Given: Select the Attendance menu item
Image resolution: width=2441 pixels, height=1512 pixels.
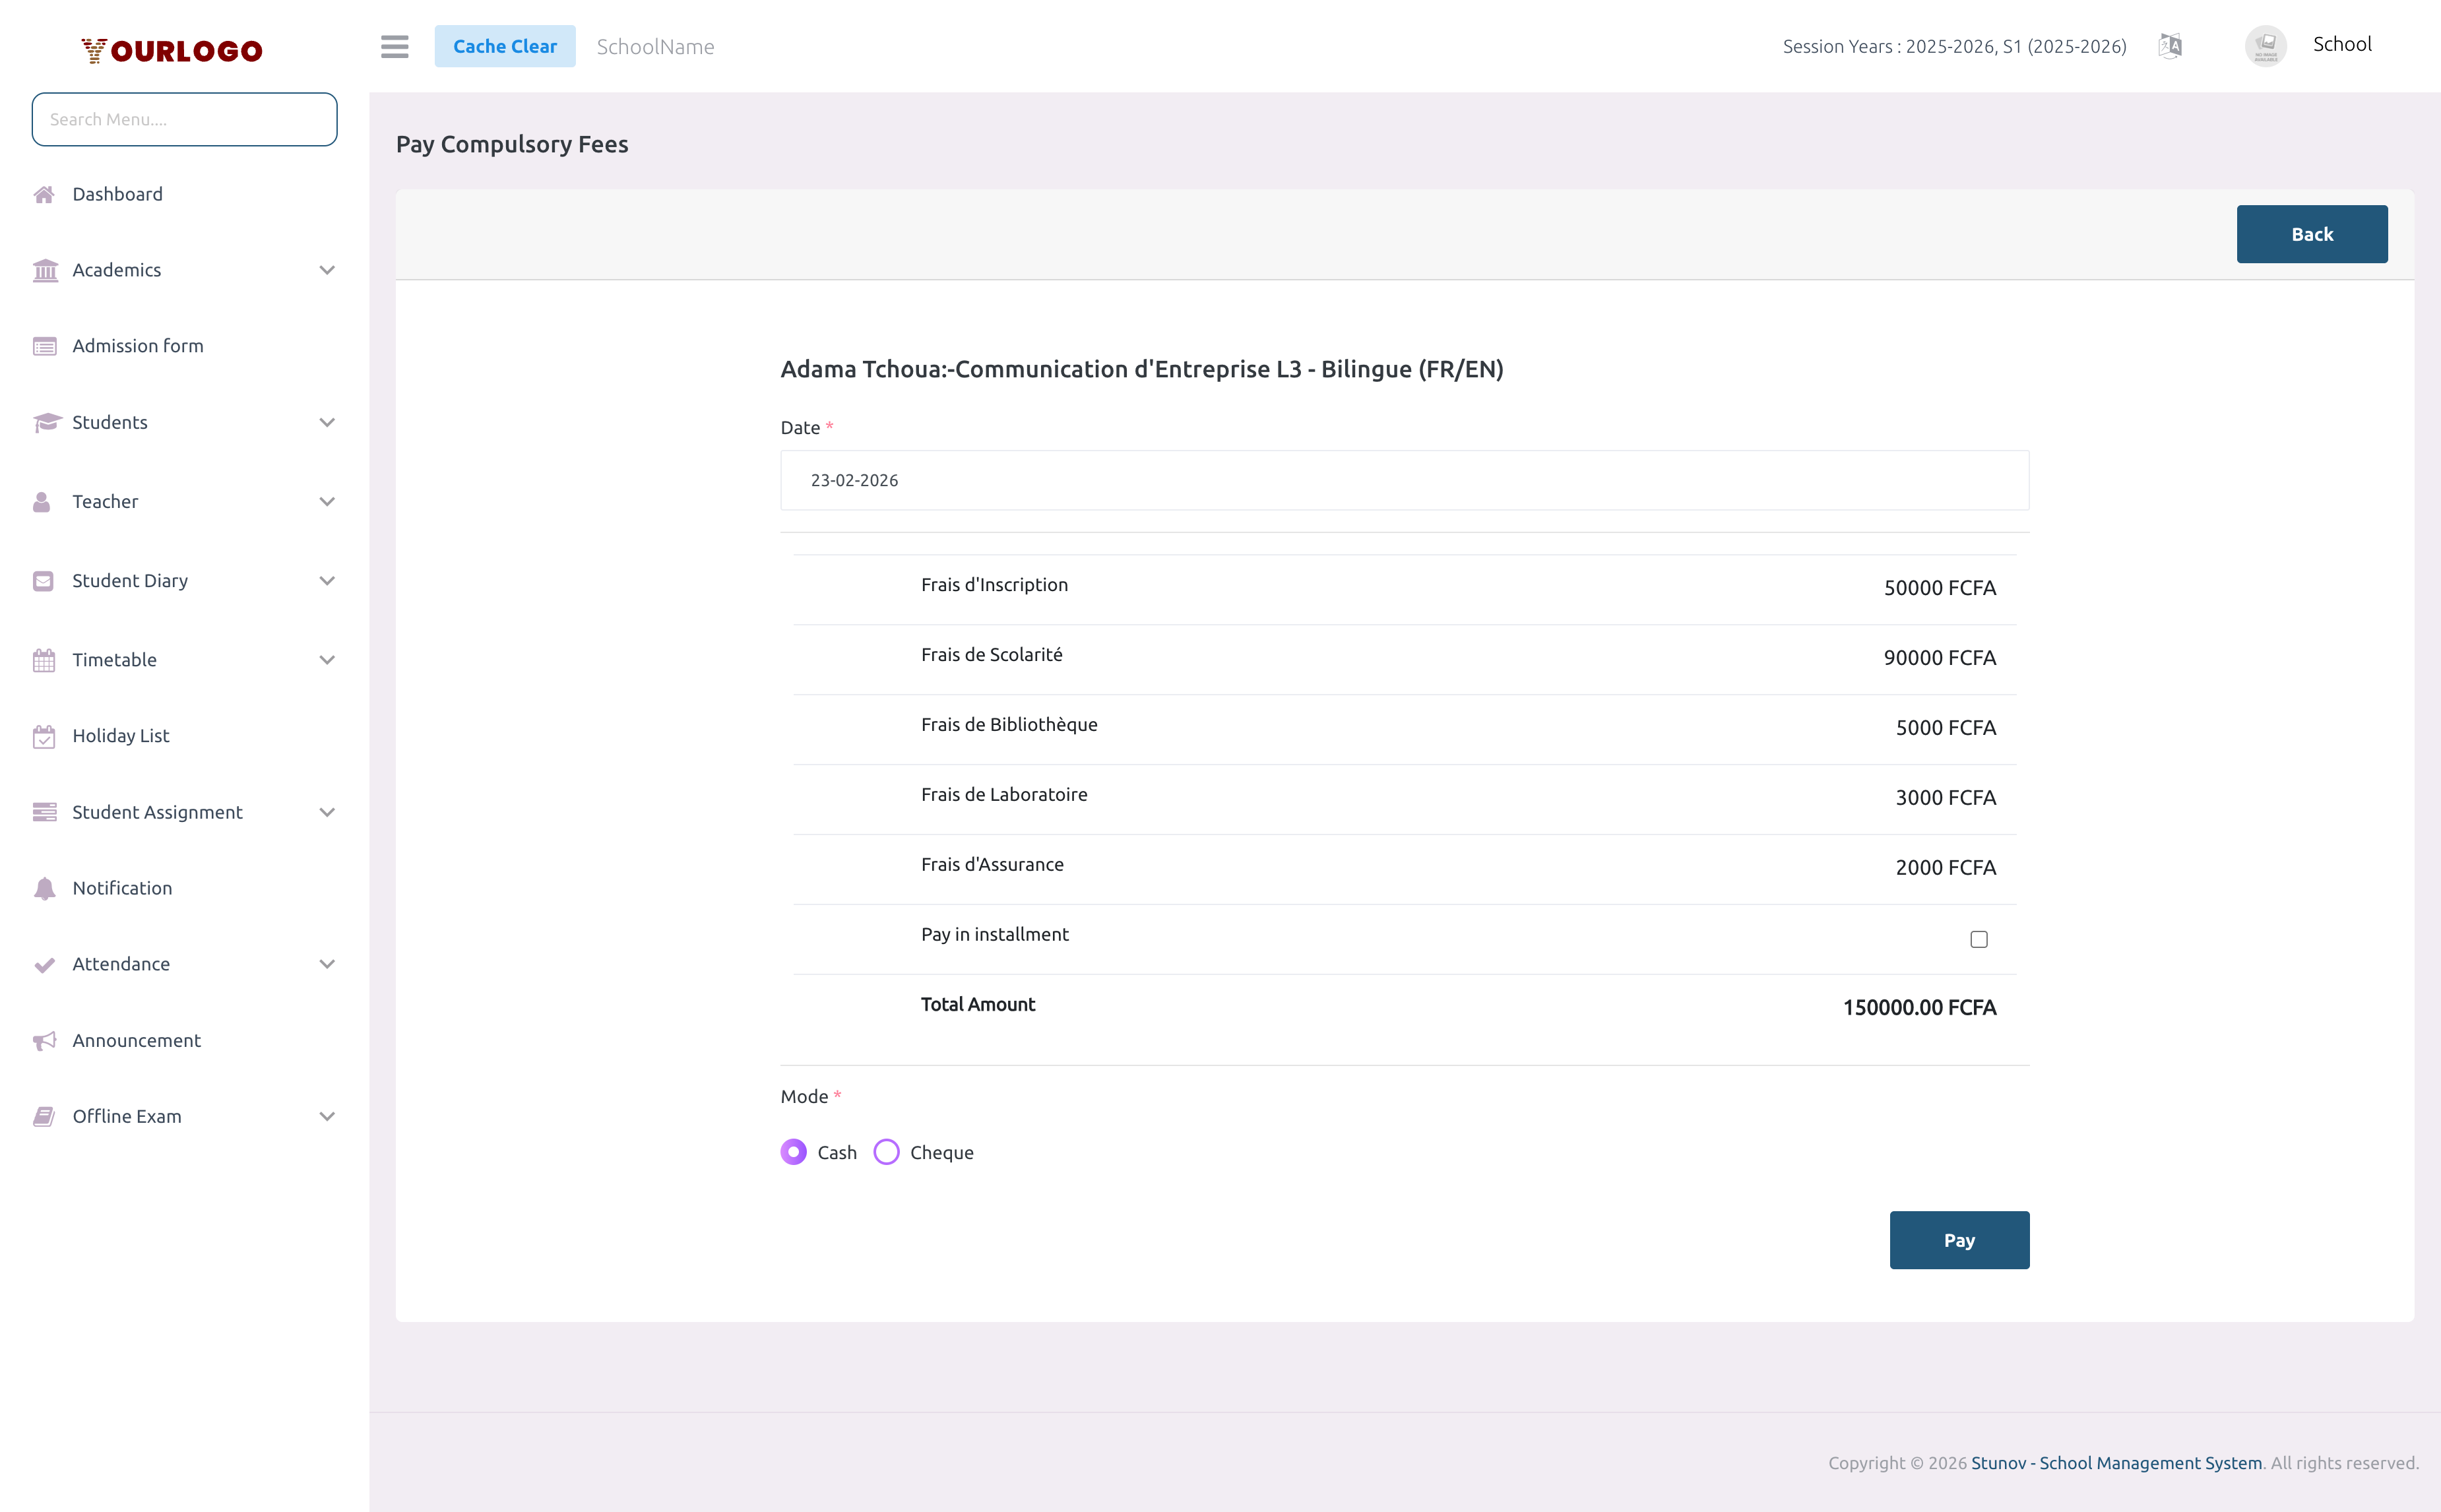Looking at the screenshot, I should [122, 963].
